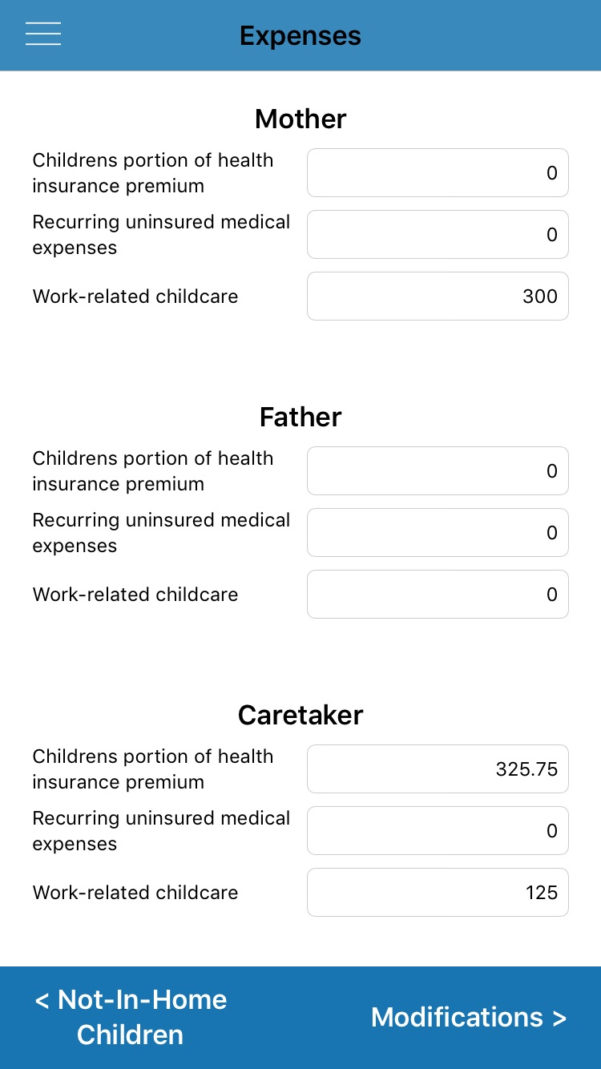Screen dimensions: 601x1069
Task: Select Father's recurring uninsured medical expenses field
Action: (x=437, y=532)
